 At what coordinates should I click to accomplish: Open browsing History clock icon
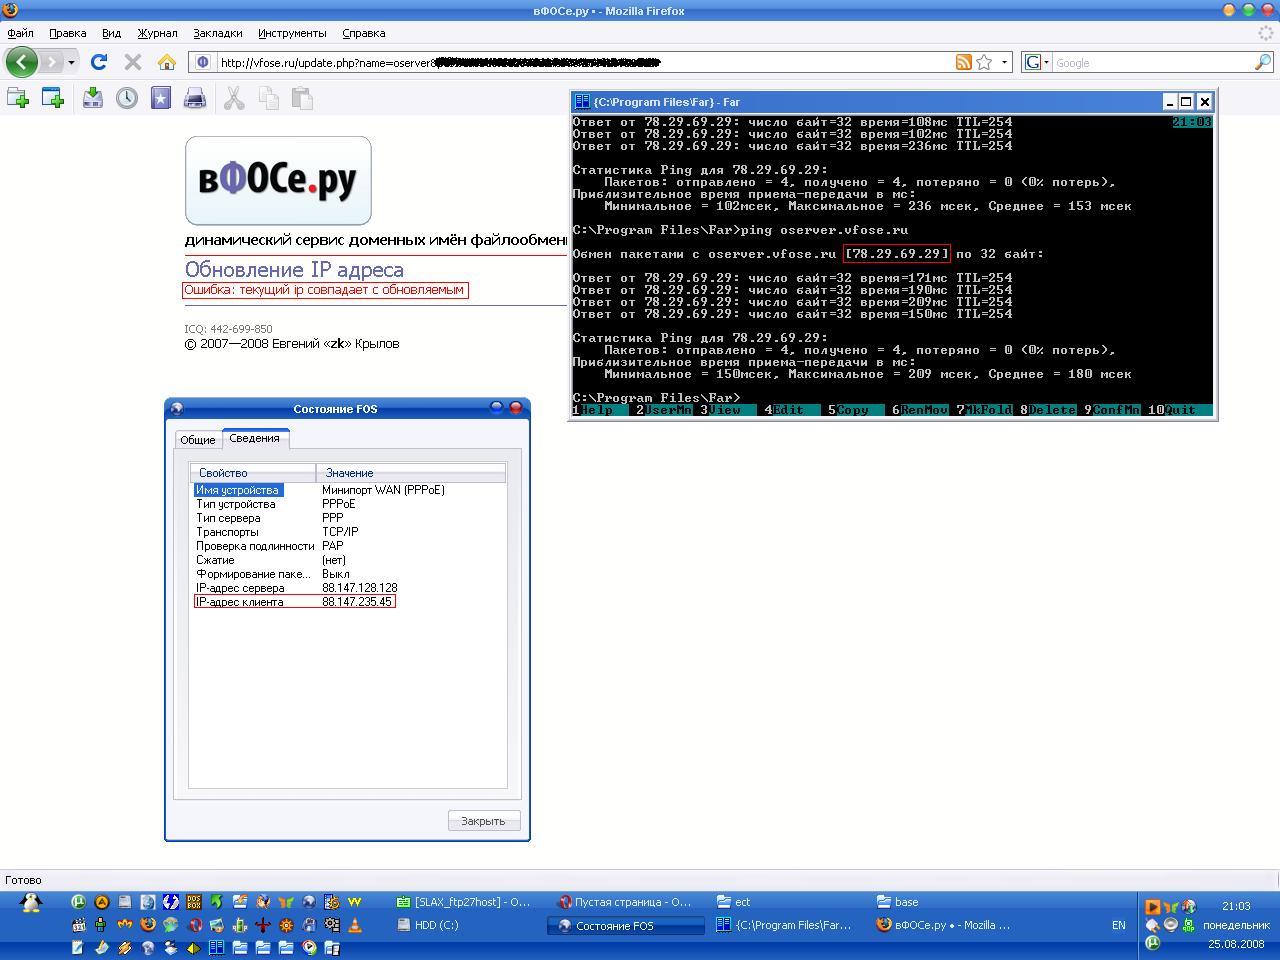127,98
